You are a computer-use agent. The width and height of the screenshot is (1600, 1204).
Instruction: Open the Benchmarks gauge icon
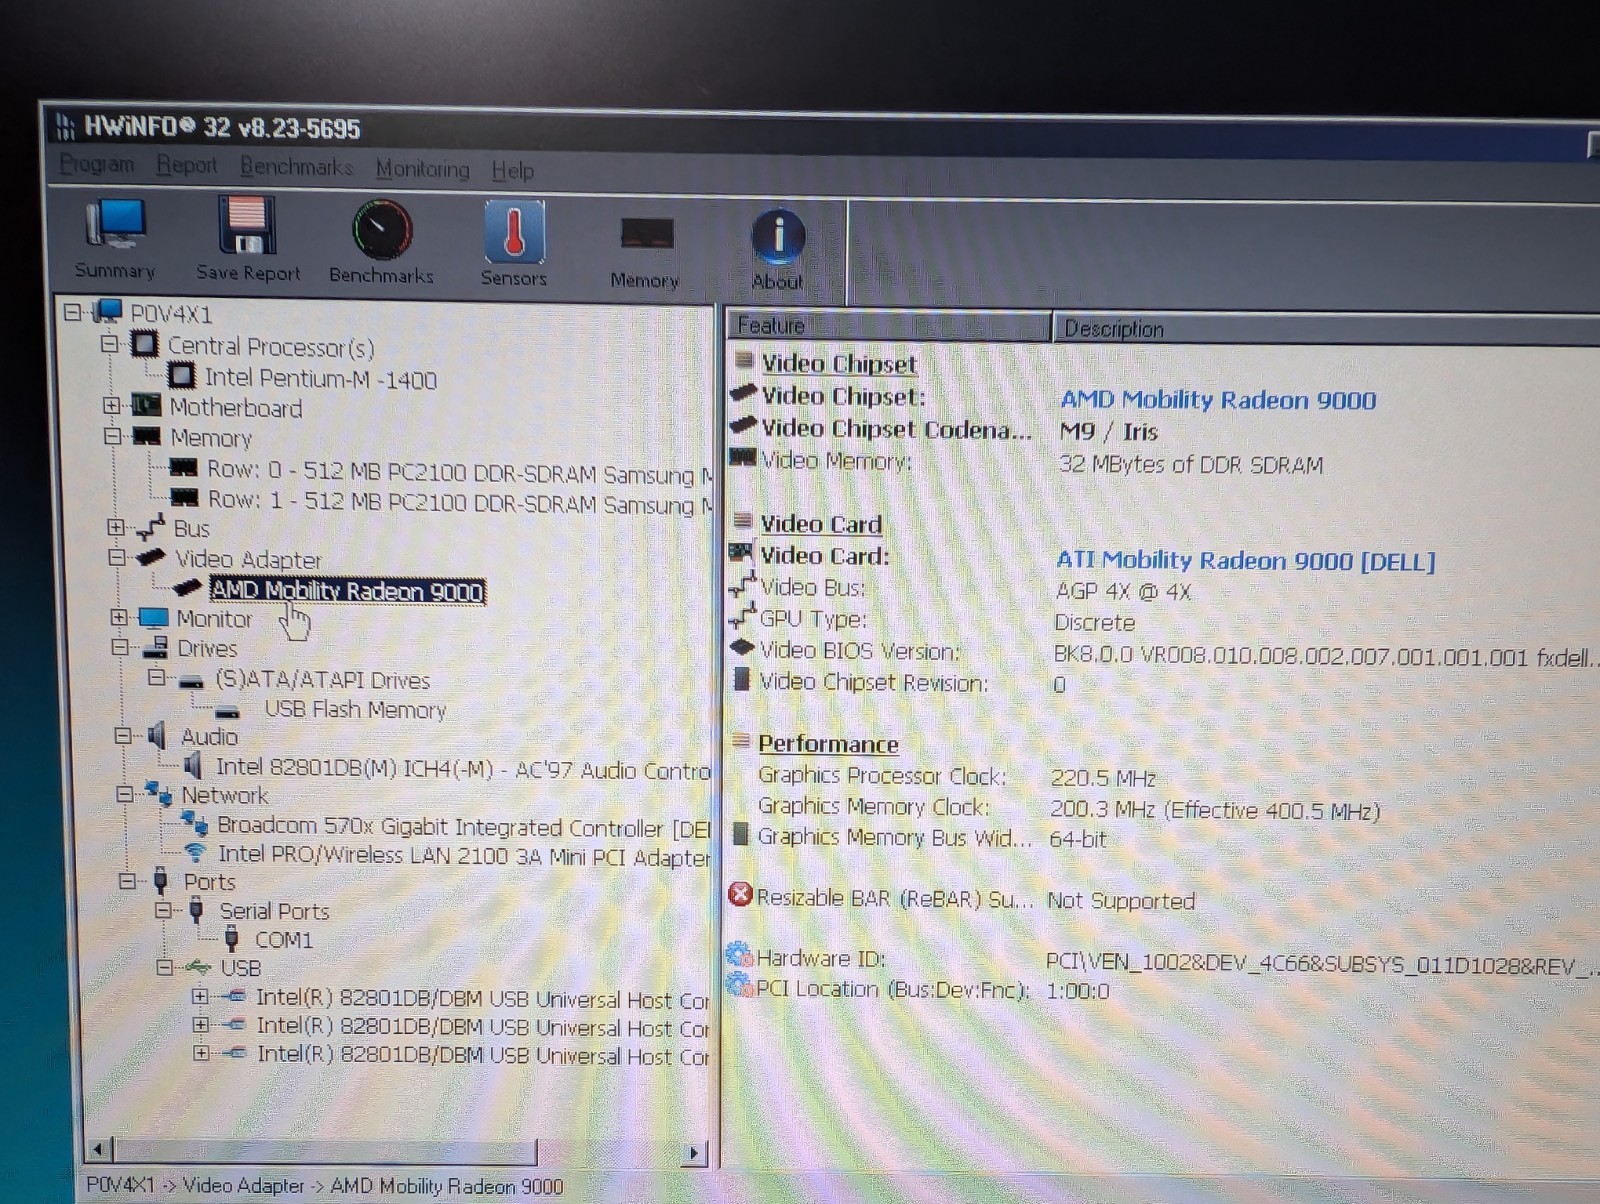coord(381,229)
